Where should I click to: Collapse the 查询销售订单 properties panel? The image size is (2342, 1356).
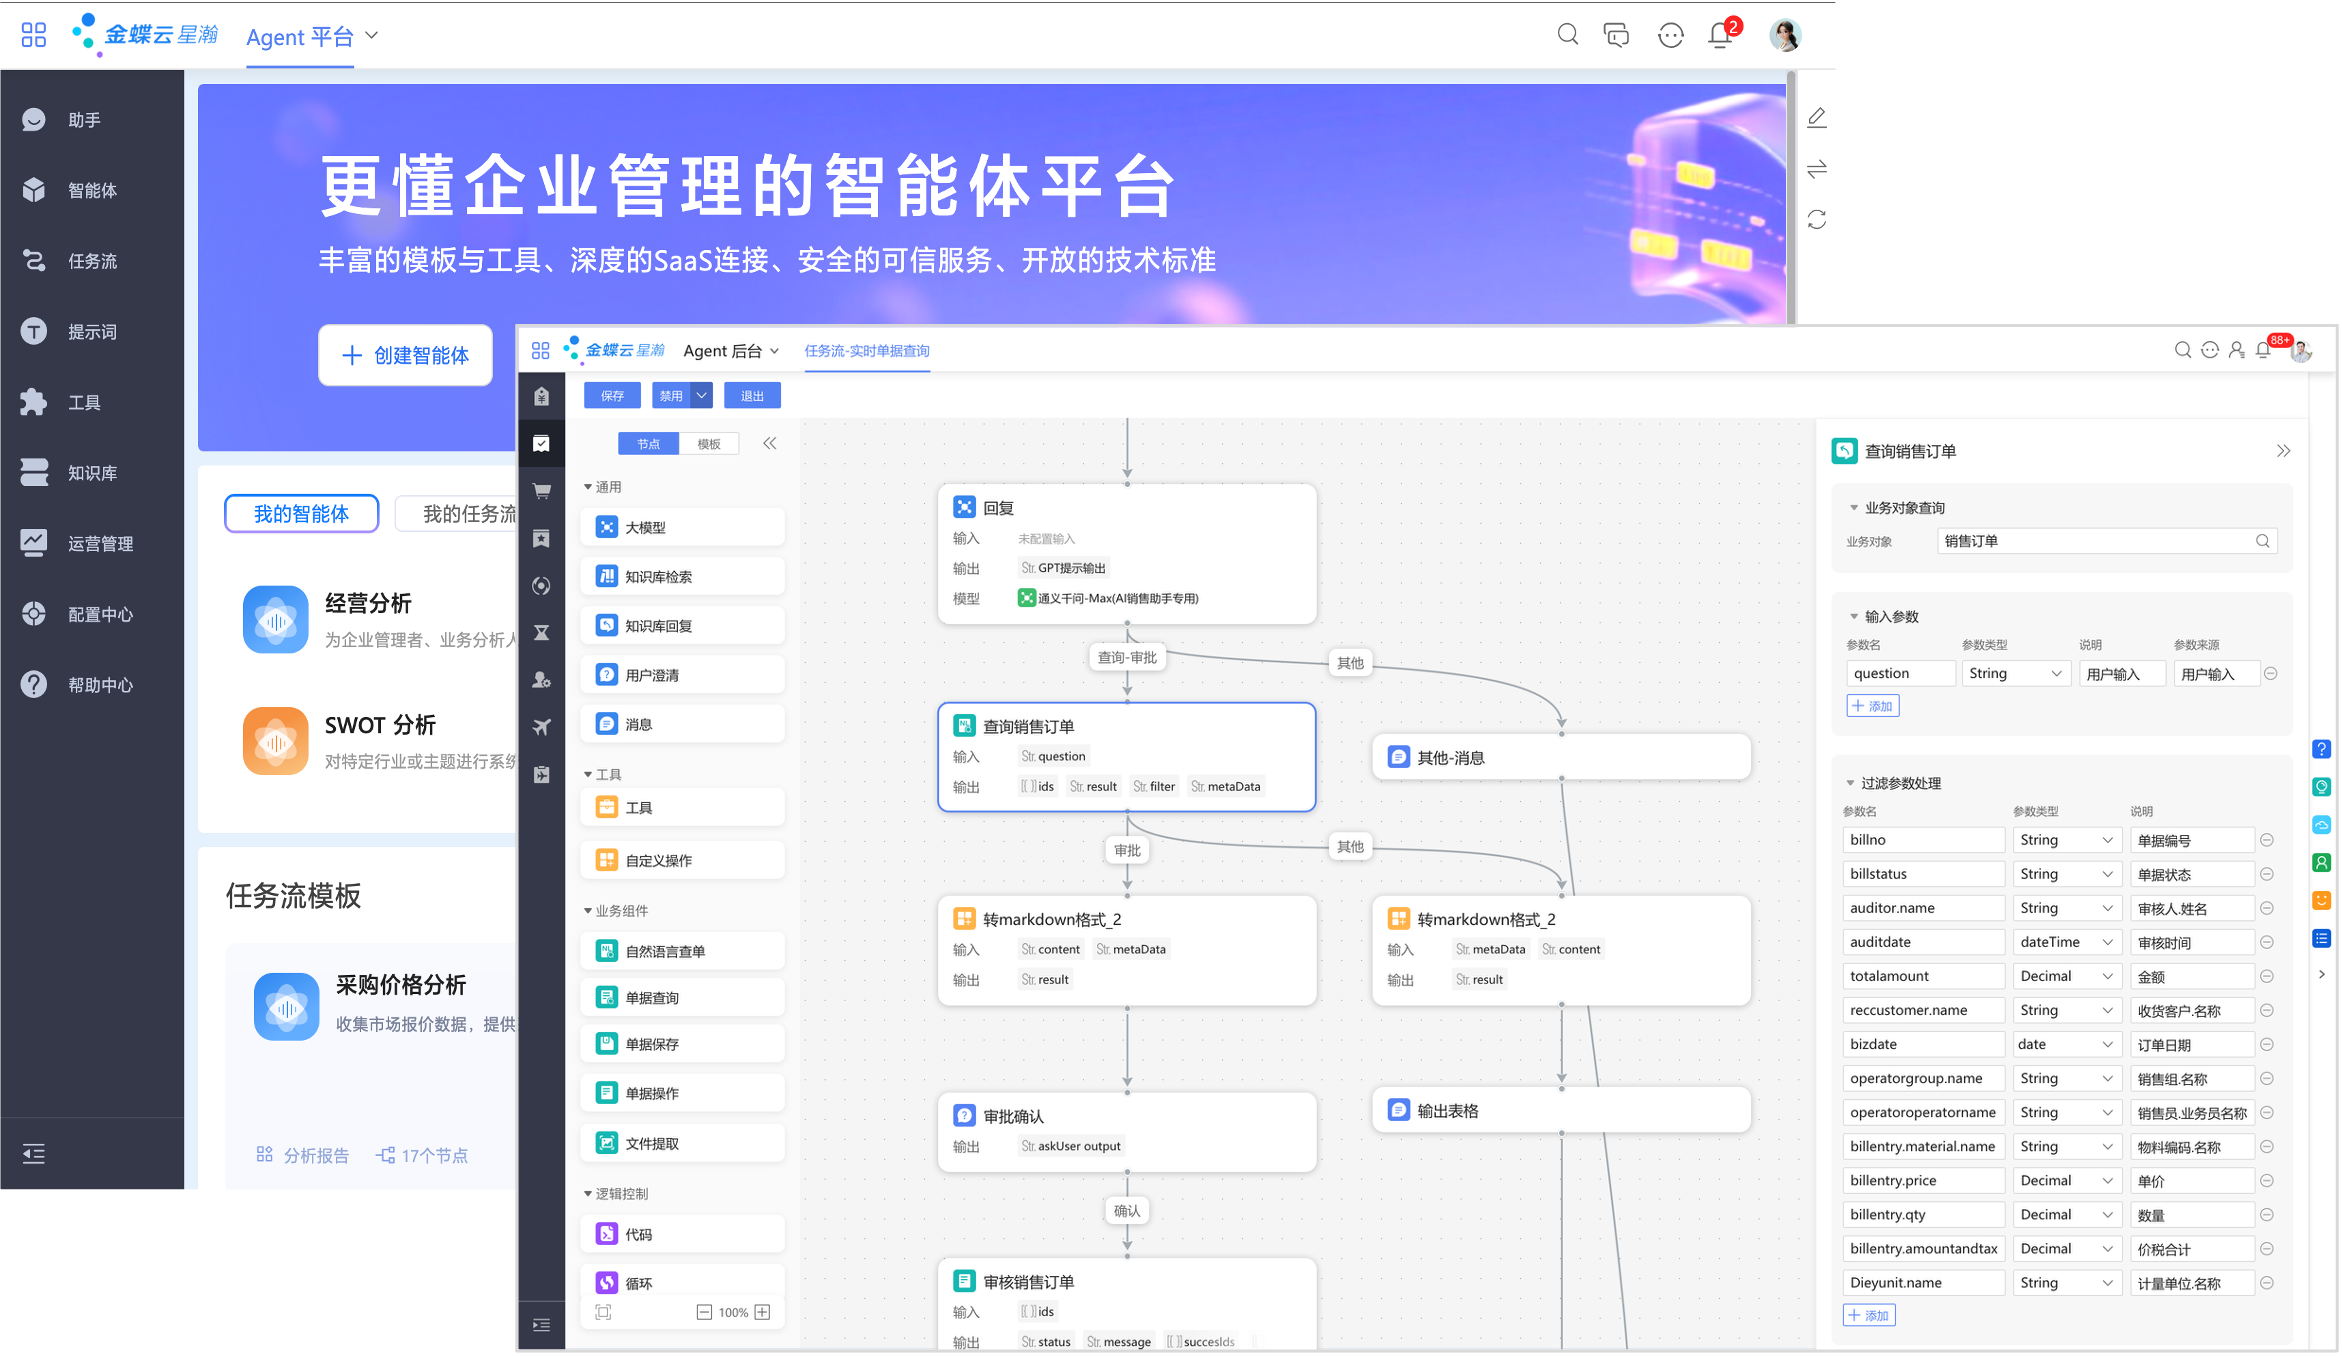point(2283,451)
